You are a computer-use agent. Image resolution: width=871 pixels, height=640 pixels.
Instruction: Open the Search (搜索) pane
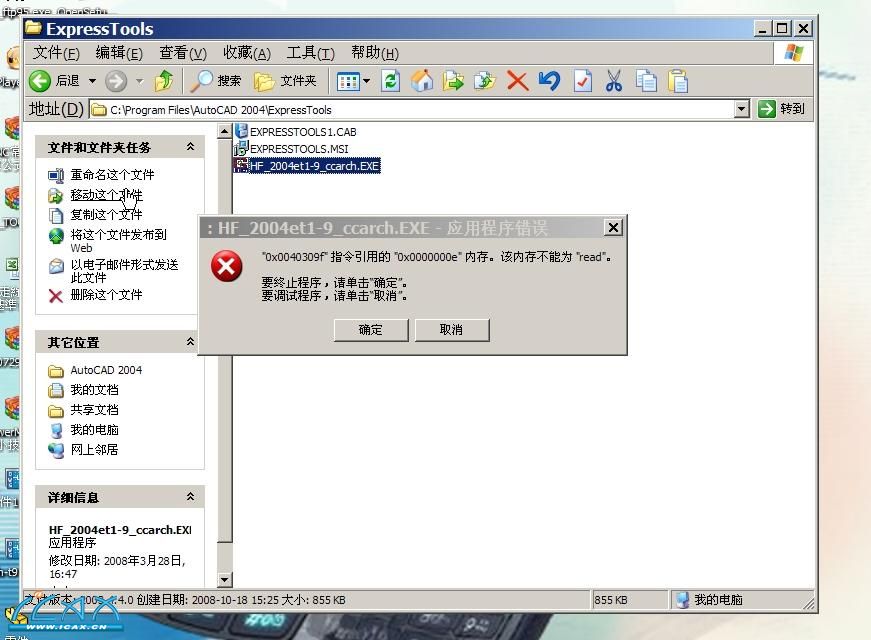point(216,81)
